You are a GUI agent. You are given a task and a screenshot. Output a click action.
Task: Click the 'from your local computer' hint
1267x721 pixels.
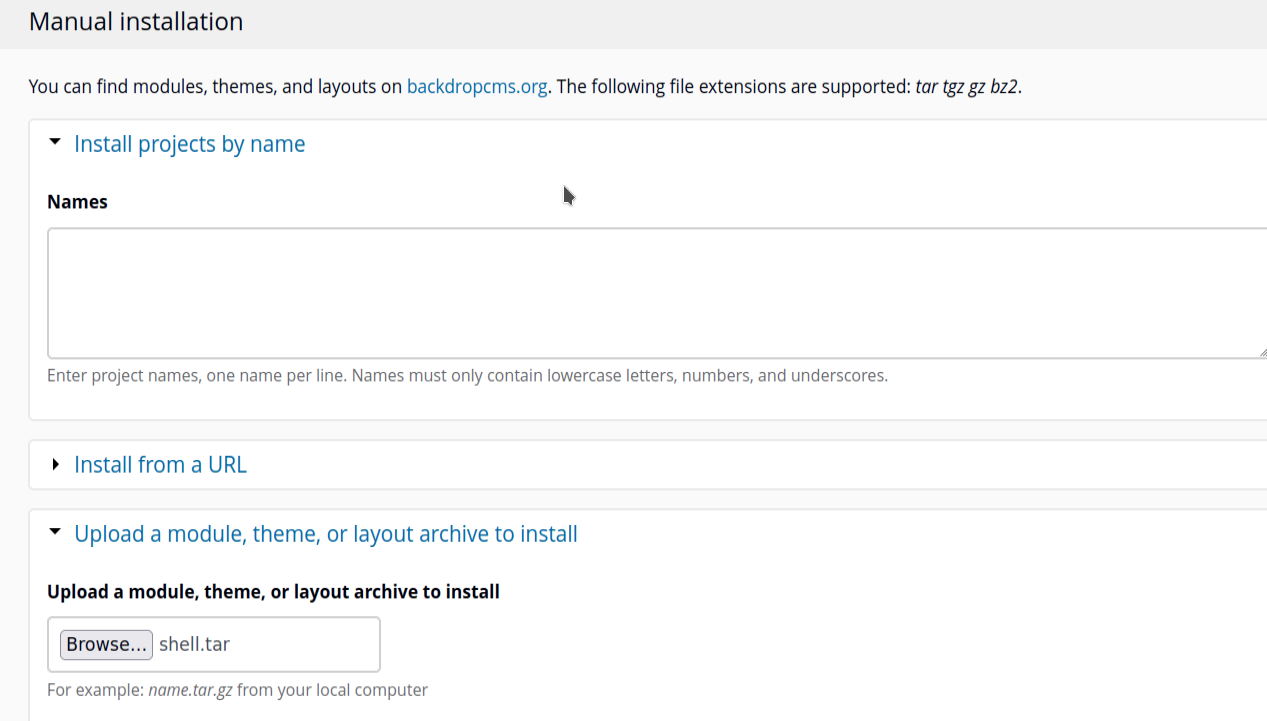(x=332, y=690)
